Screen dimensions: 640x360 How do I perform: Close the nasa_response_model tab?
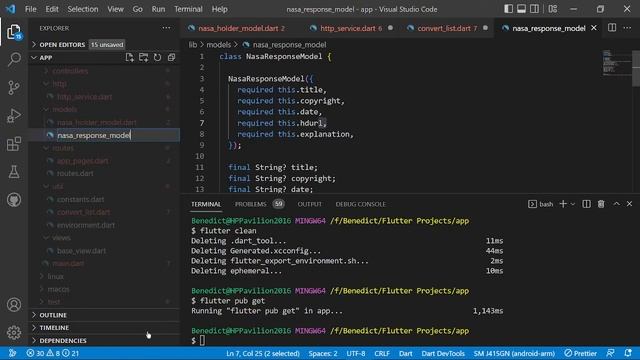click(594, 28)
